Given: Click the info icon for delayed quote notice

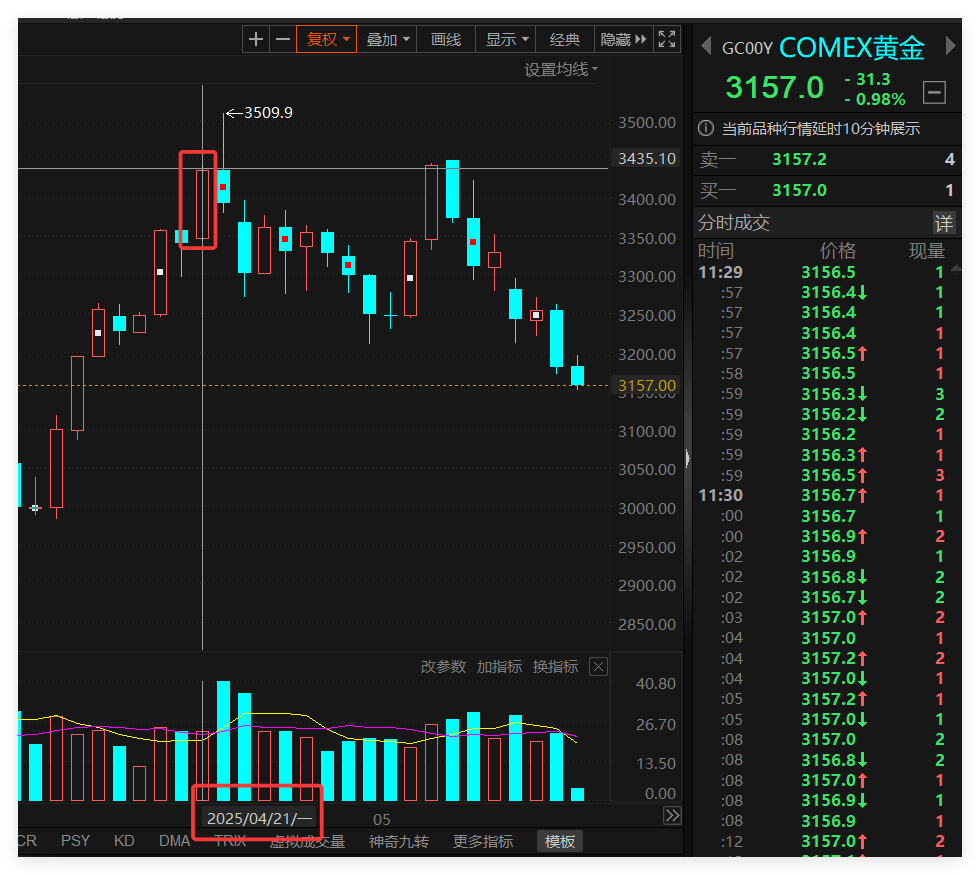Looking at the screenshot, I should pyautogui.click(x=706, y=129).
